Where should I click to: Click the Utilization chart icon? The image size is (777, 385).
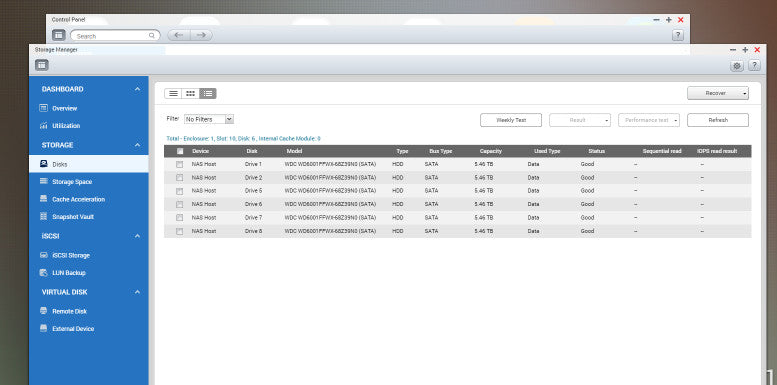44,126
